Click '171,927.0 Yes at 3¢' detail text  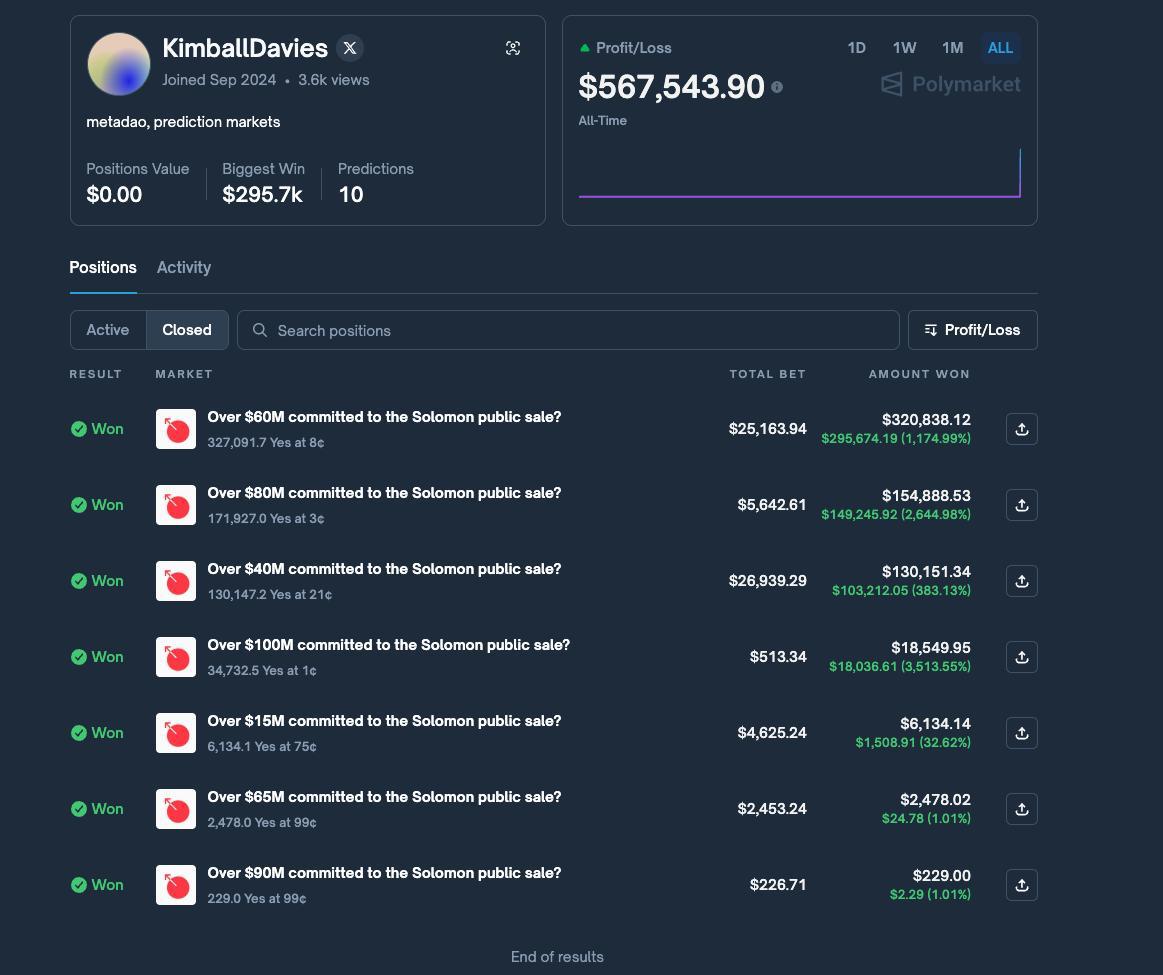tap(266, 519)
